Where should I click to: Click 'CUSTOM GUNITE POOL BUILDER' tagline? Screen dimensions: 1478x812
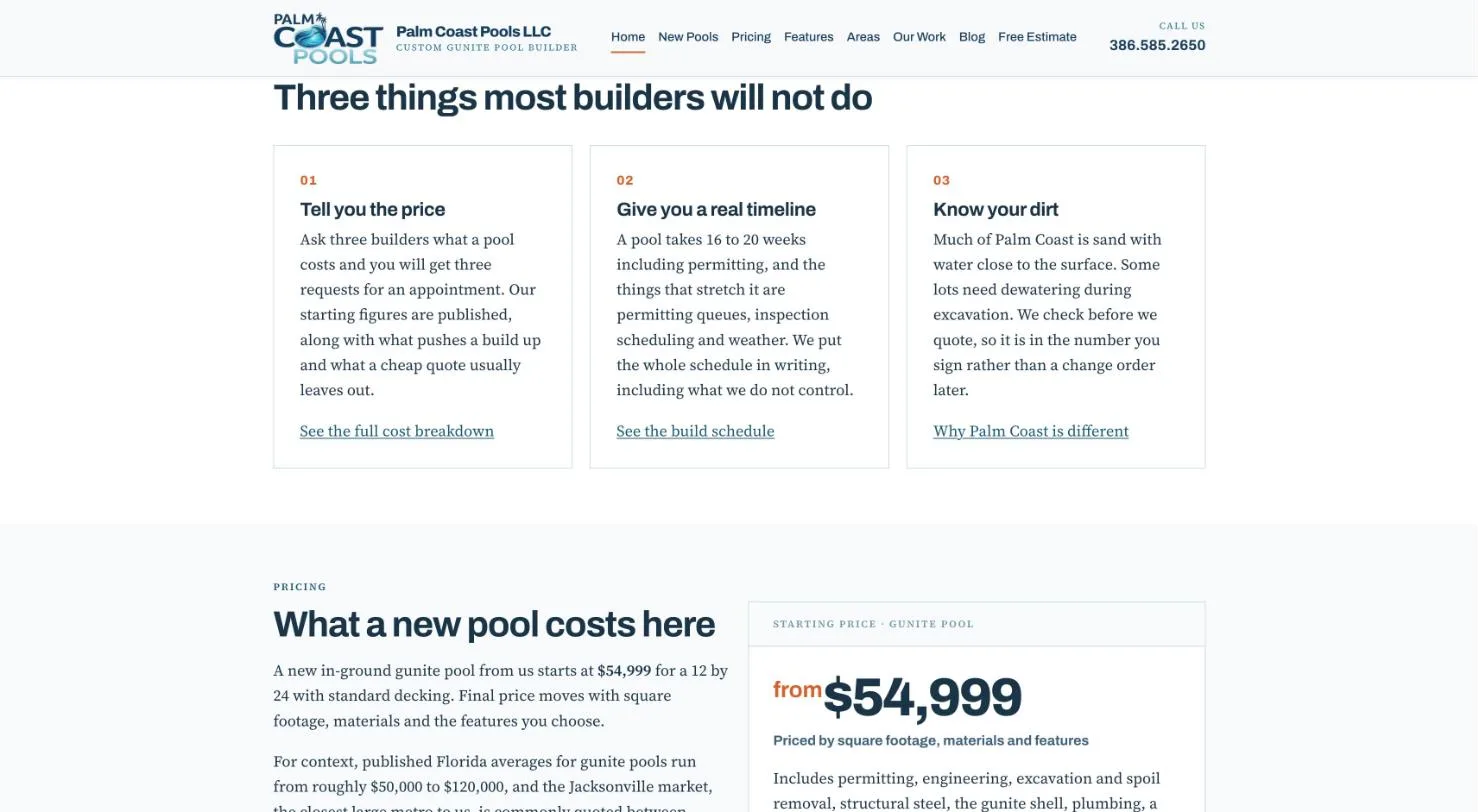click(x=487, y=48)
